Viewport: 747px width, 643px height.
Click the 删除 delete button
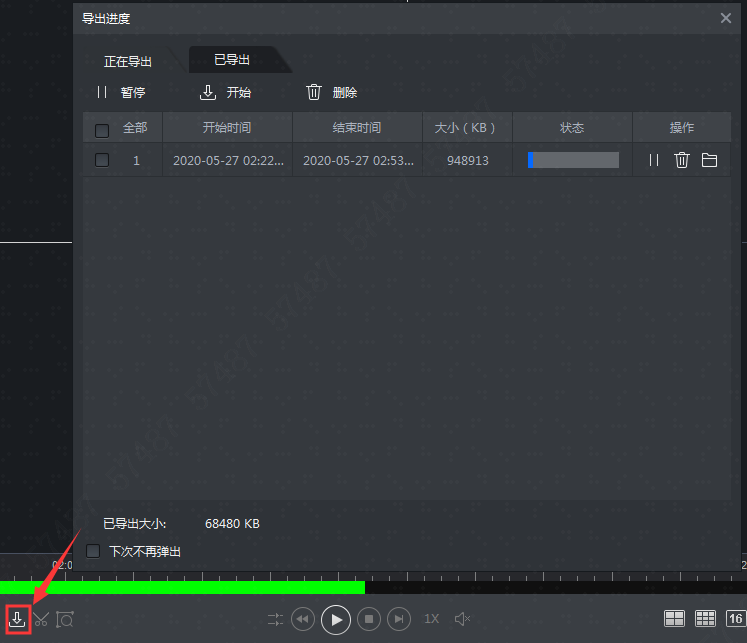[x=332, y=92]
